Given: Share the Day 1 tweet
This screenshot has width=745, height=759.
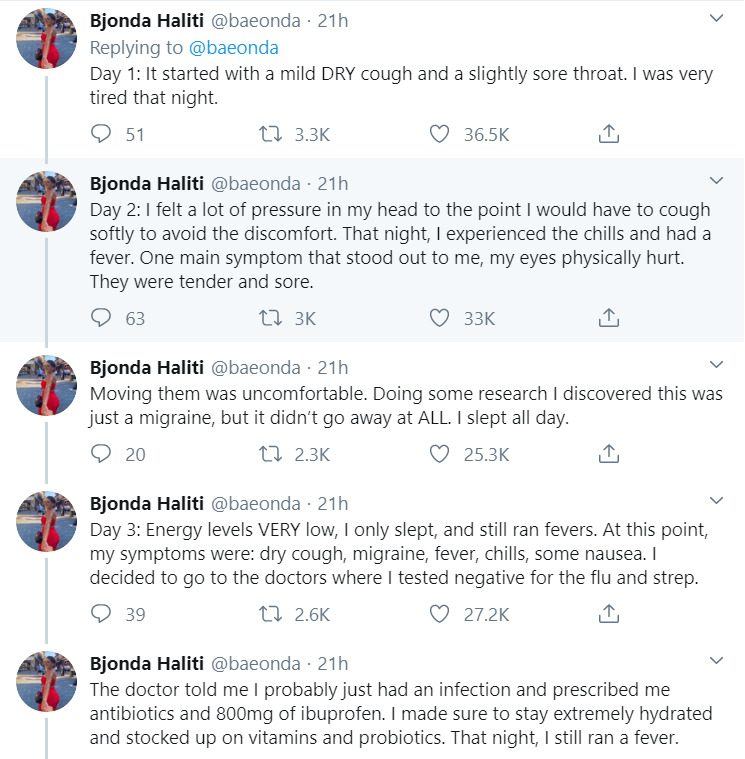Looking at the screenshot, I should (x=608, y=134).
